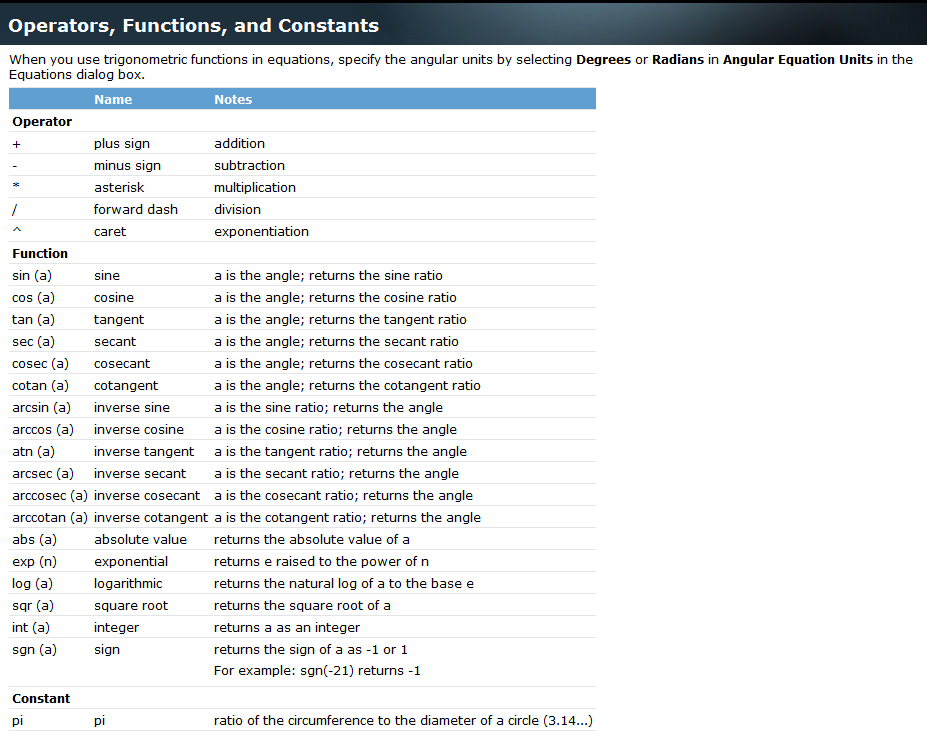Click the sgn(-21) example text
The image size is (927, 751).
tap(317, 670)
